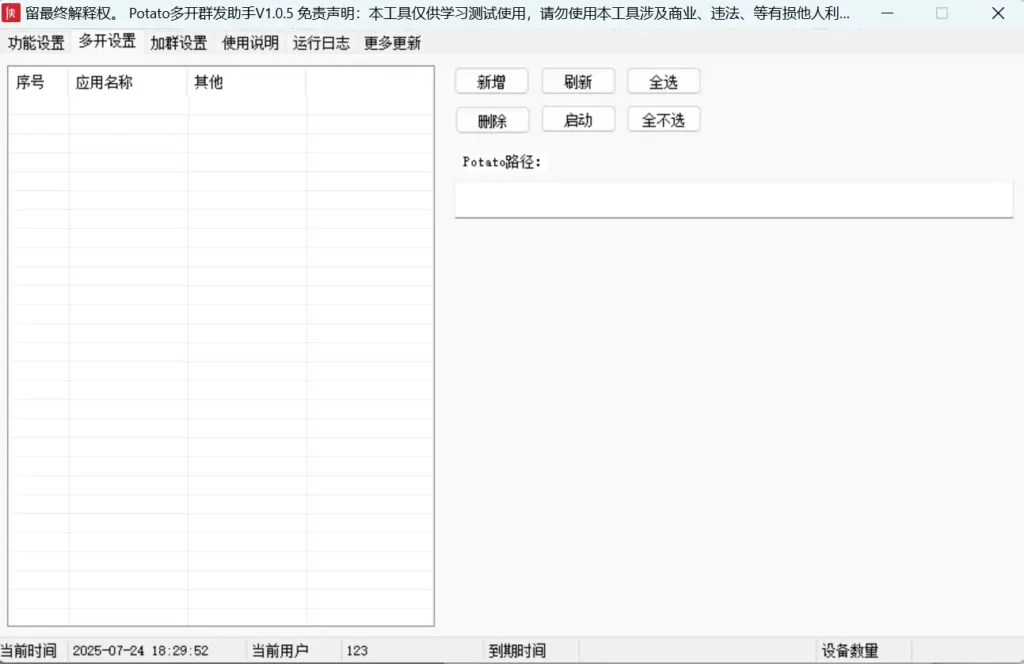The height and width of the screenshot is (664, 1024).
Task: Focus the Potato路径 input field
Action: pos(733,200)
